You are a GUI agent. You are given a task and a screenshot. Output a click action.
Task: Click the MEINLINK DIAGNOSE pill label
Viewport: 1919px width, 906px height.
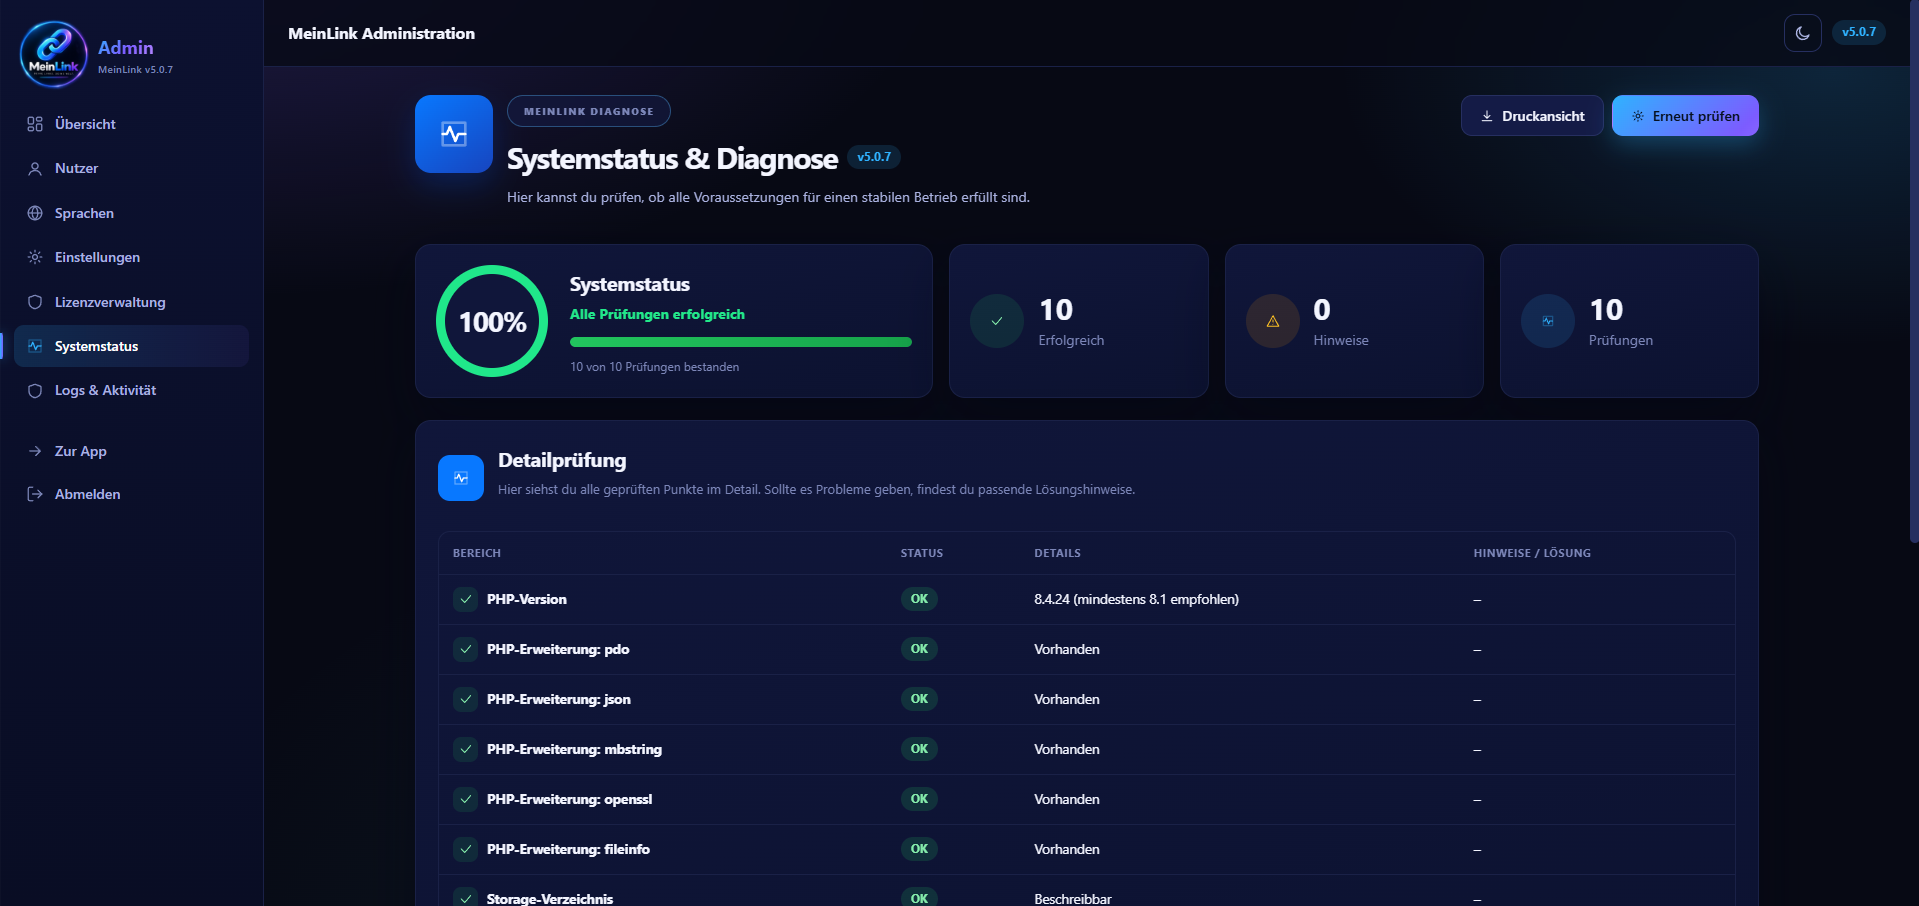589,111
